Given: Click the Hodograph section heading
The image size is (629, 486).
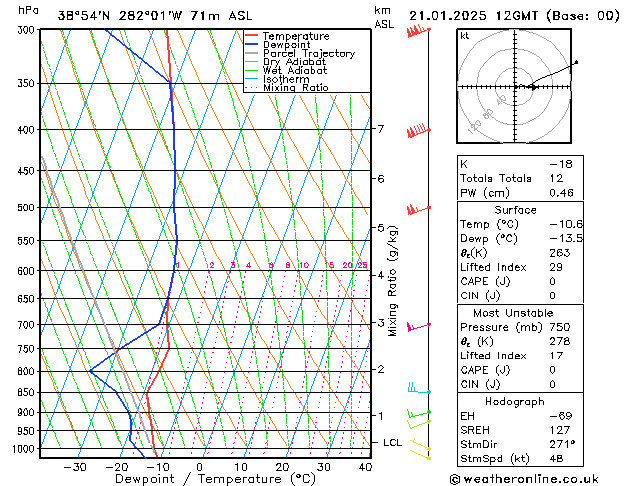Looking at the screenshot, I should tap(515, 401).
